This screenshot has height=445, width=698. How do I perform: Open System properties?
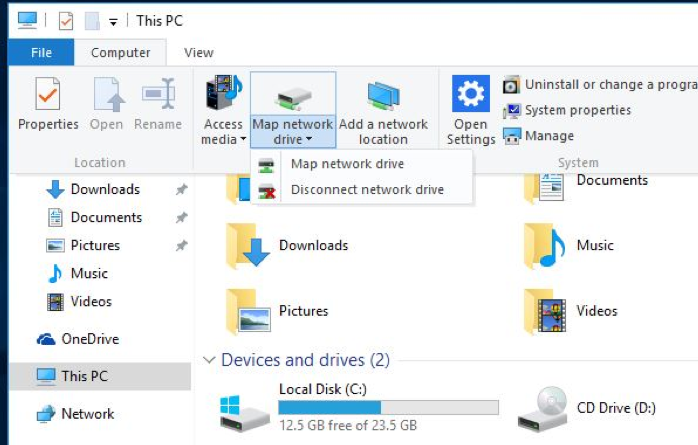(567, 110)
